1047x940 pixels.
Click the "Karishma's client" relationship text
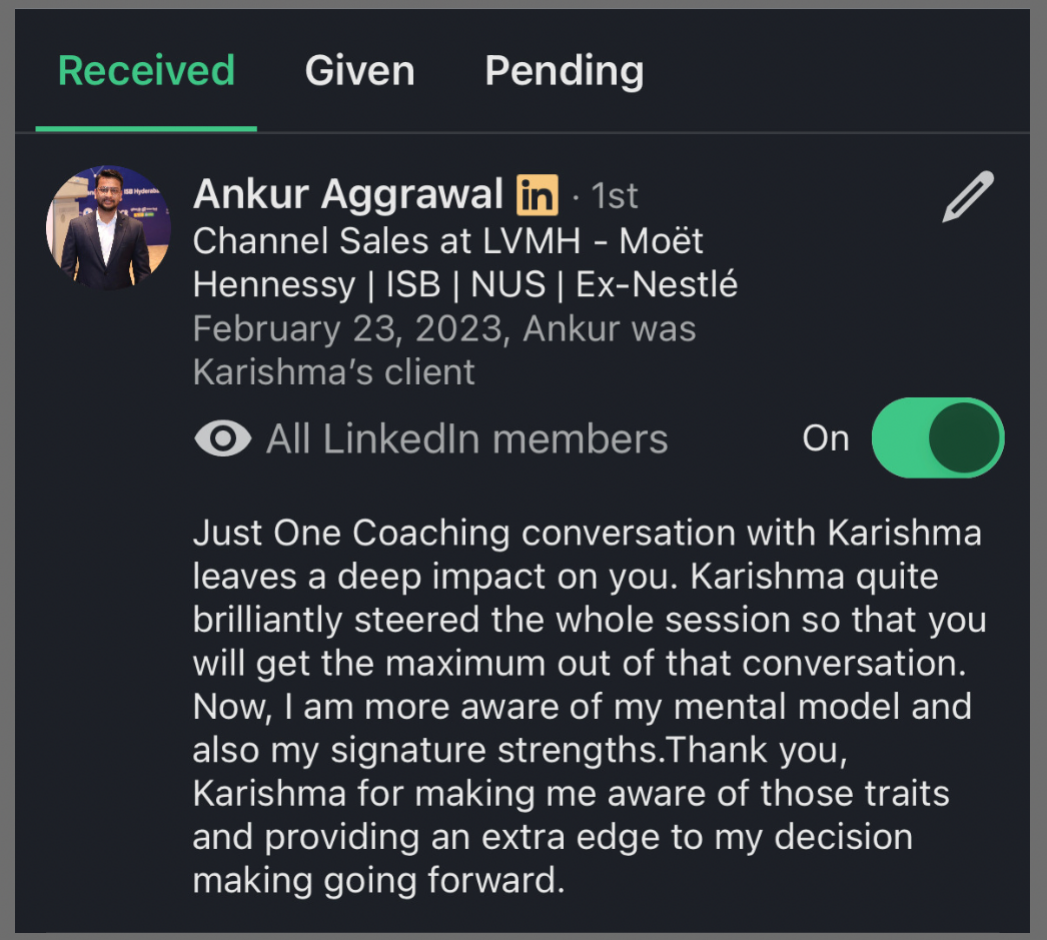(334, 372)
